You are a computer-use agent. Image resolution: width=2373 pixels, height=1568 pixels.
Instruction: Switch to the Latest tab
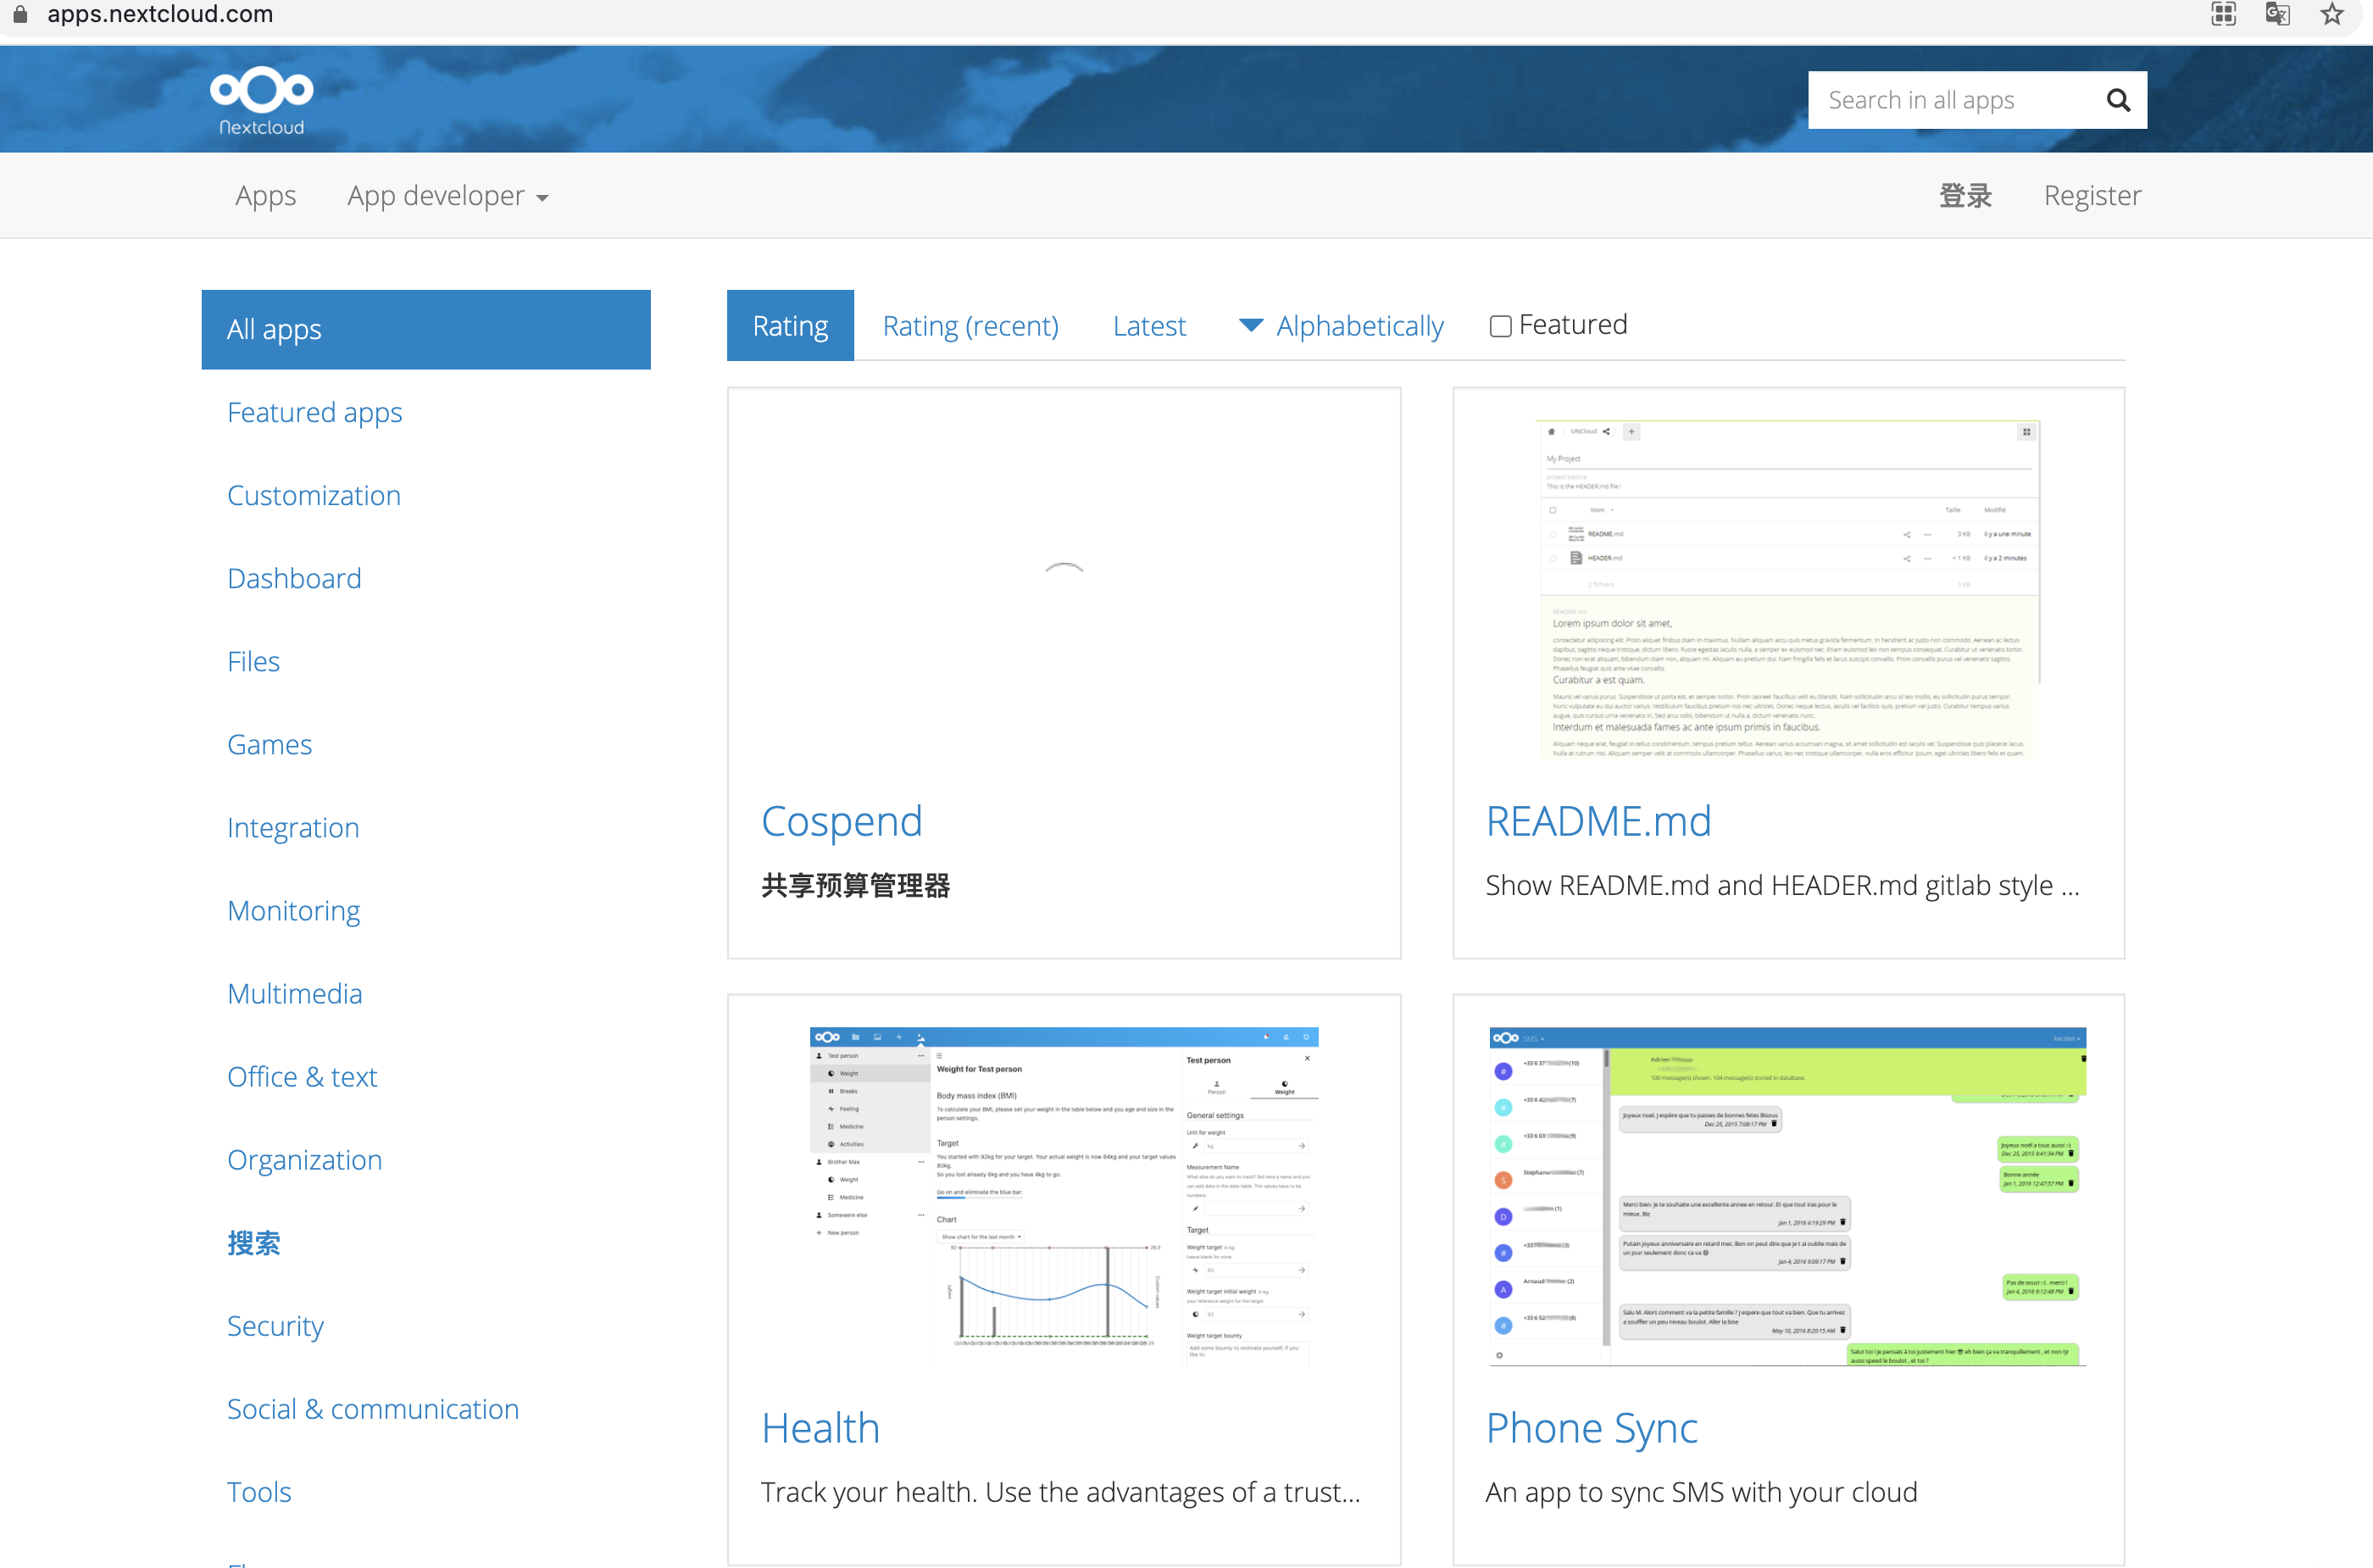pyautogui.click(x=1149, y=325)
